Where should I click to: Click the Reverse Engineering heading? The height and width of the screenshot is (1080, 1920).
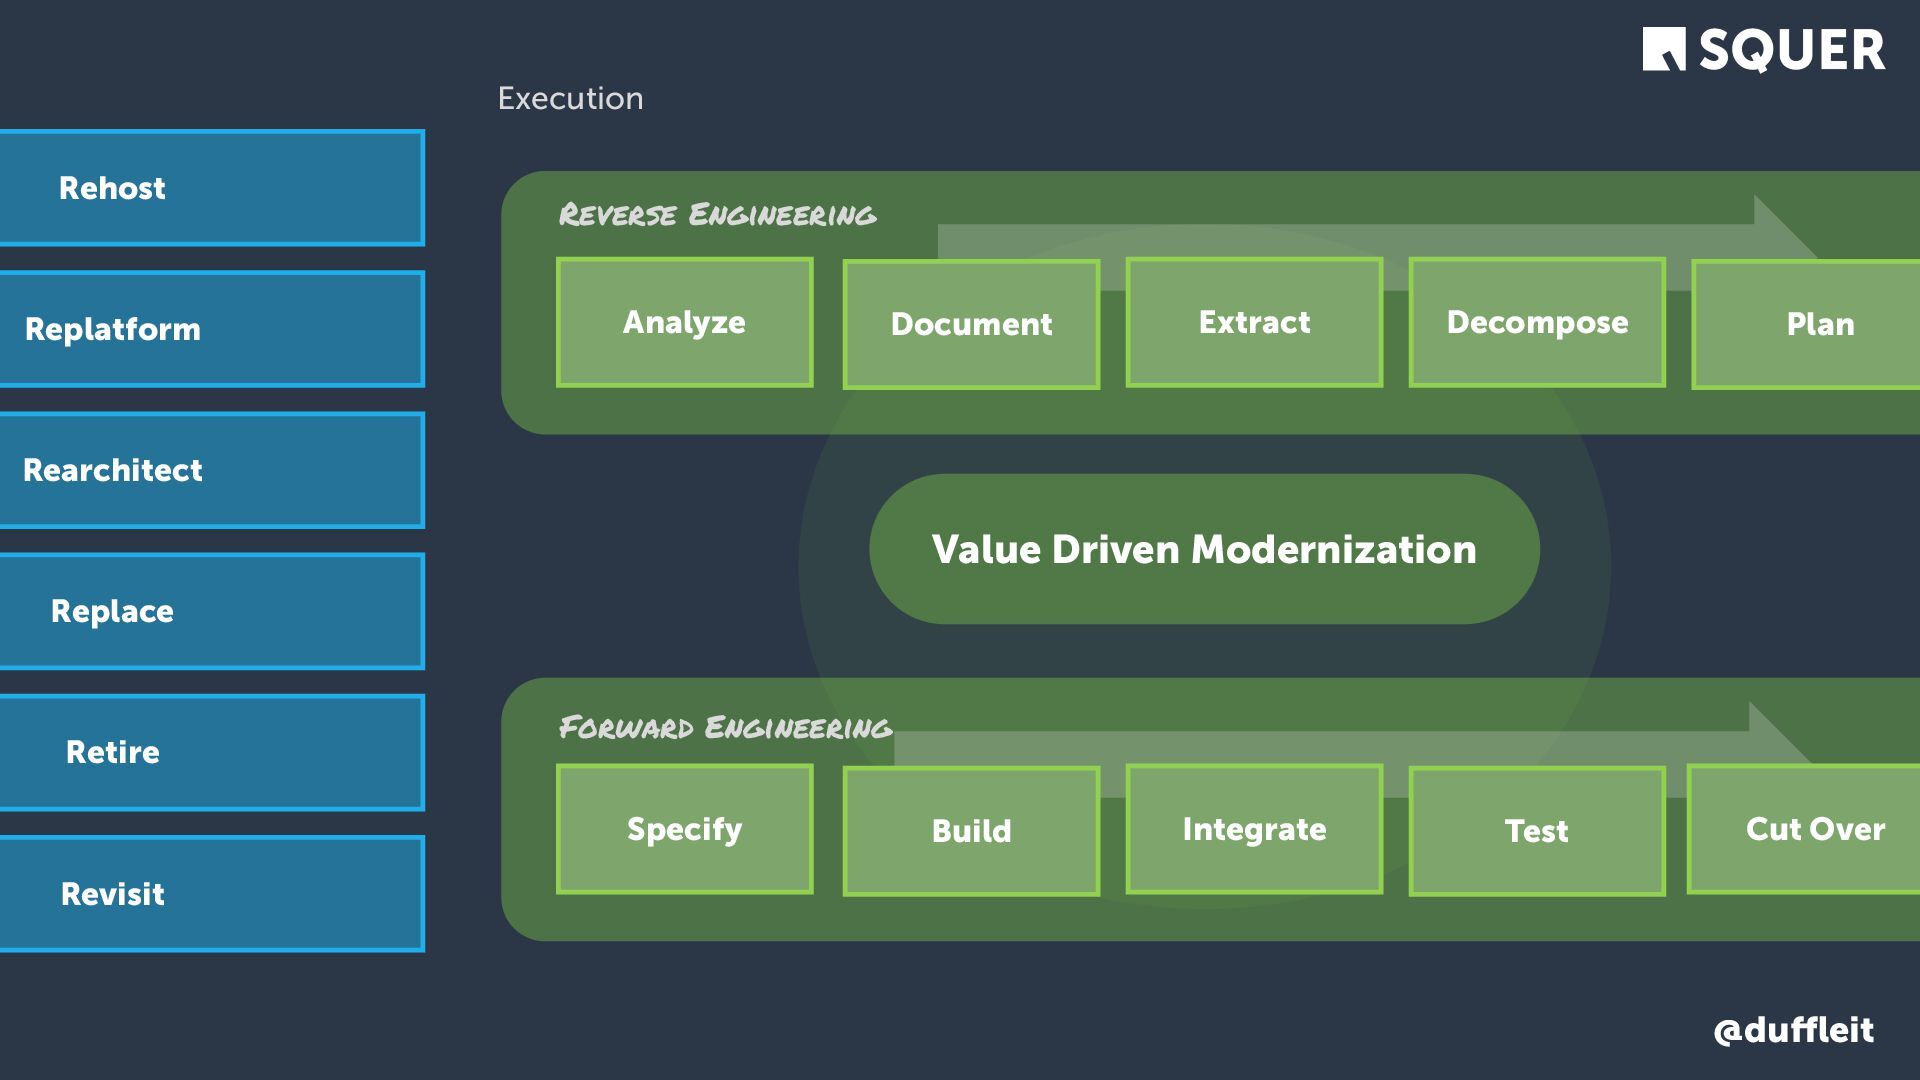coord(717,214)
